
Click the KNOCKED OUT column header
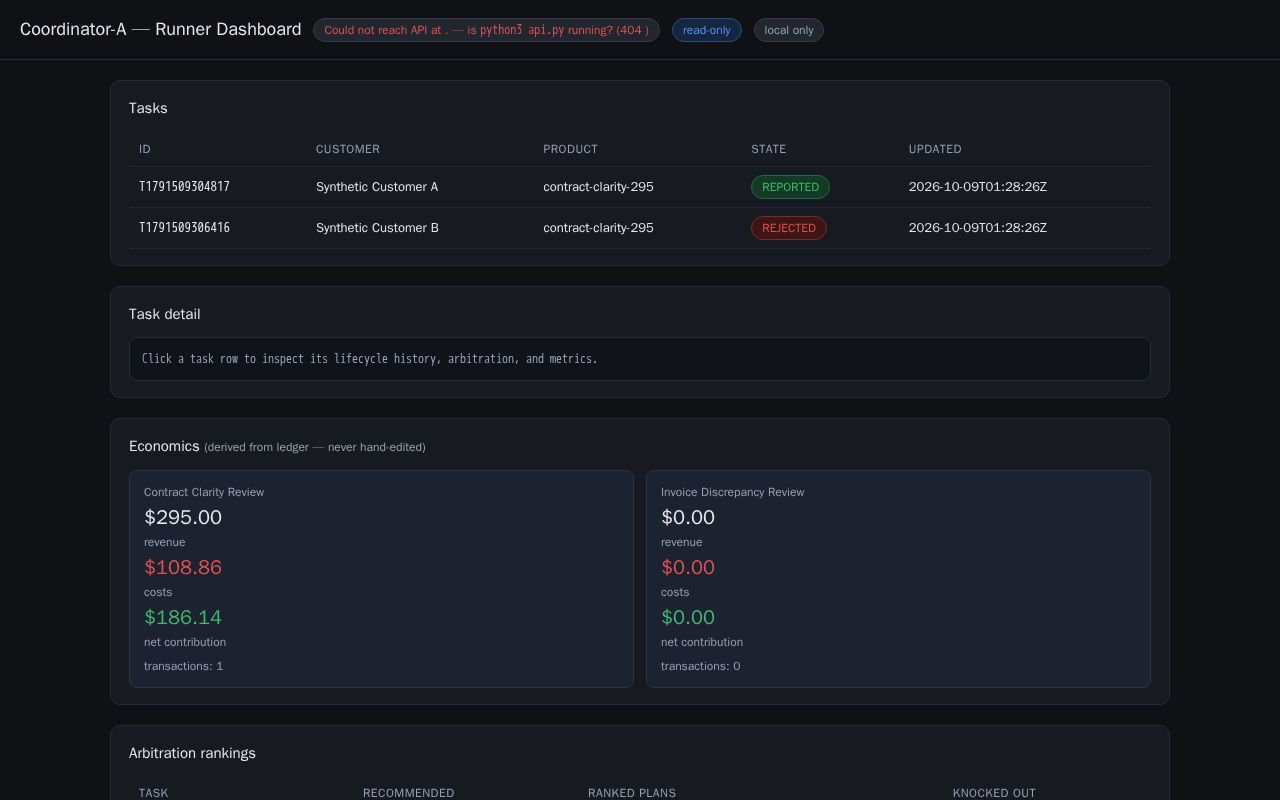click(x=994, y=793)
